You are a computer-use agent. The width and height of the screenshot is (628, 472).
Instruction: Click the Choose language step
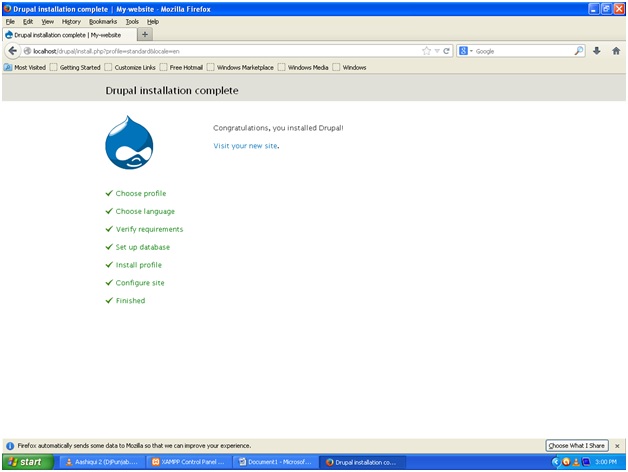pyautogui.click(x=145, y=211)
